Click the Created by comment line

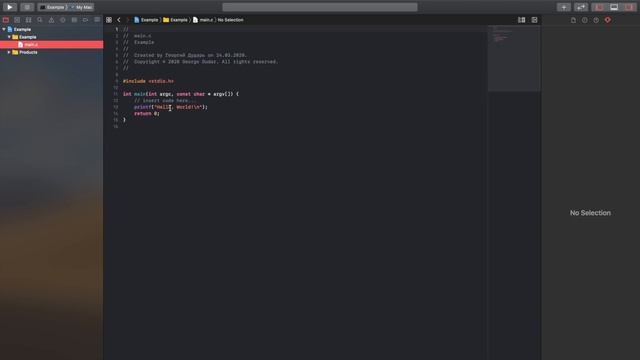click(184, 55)
